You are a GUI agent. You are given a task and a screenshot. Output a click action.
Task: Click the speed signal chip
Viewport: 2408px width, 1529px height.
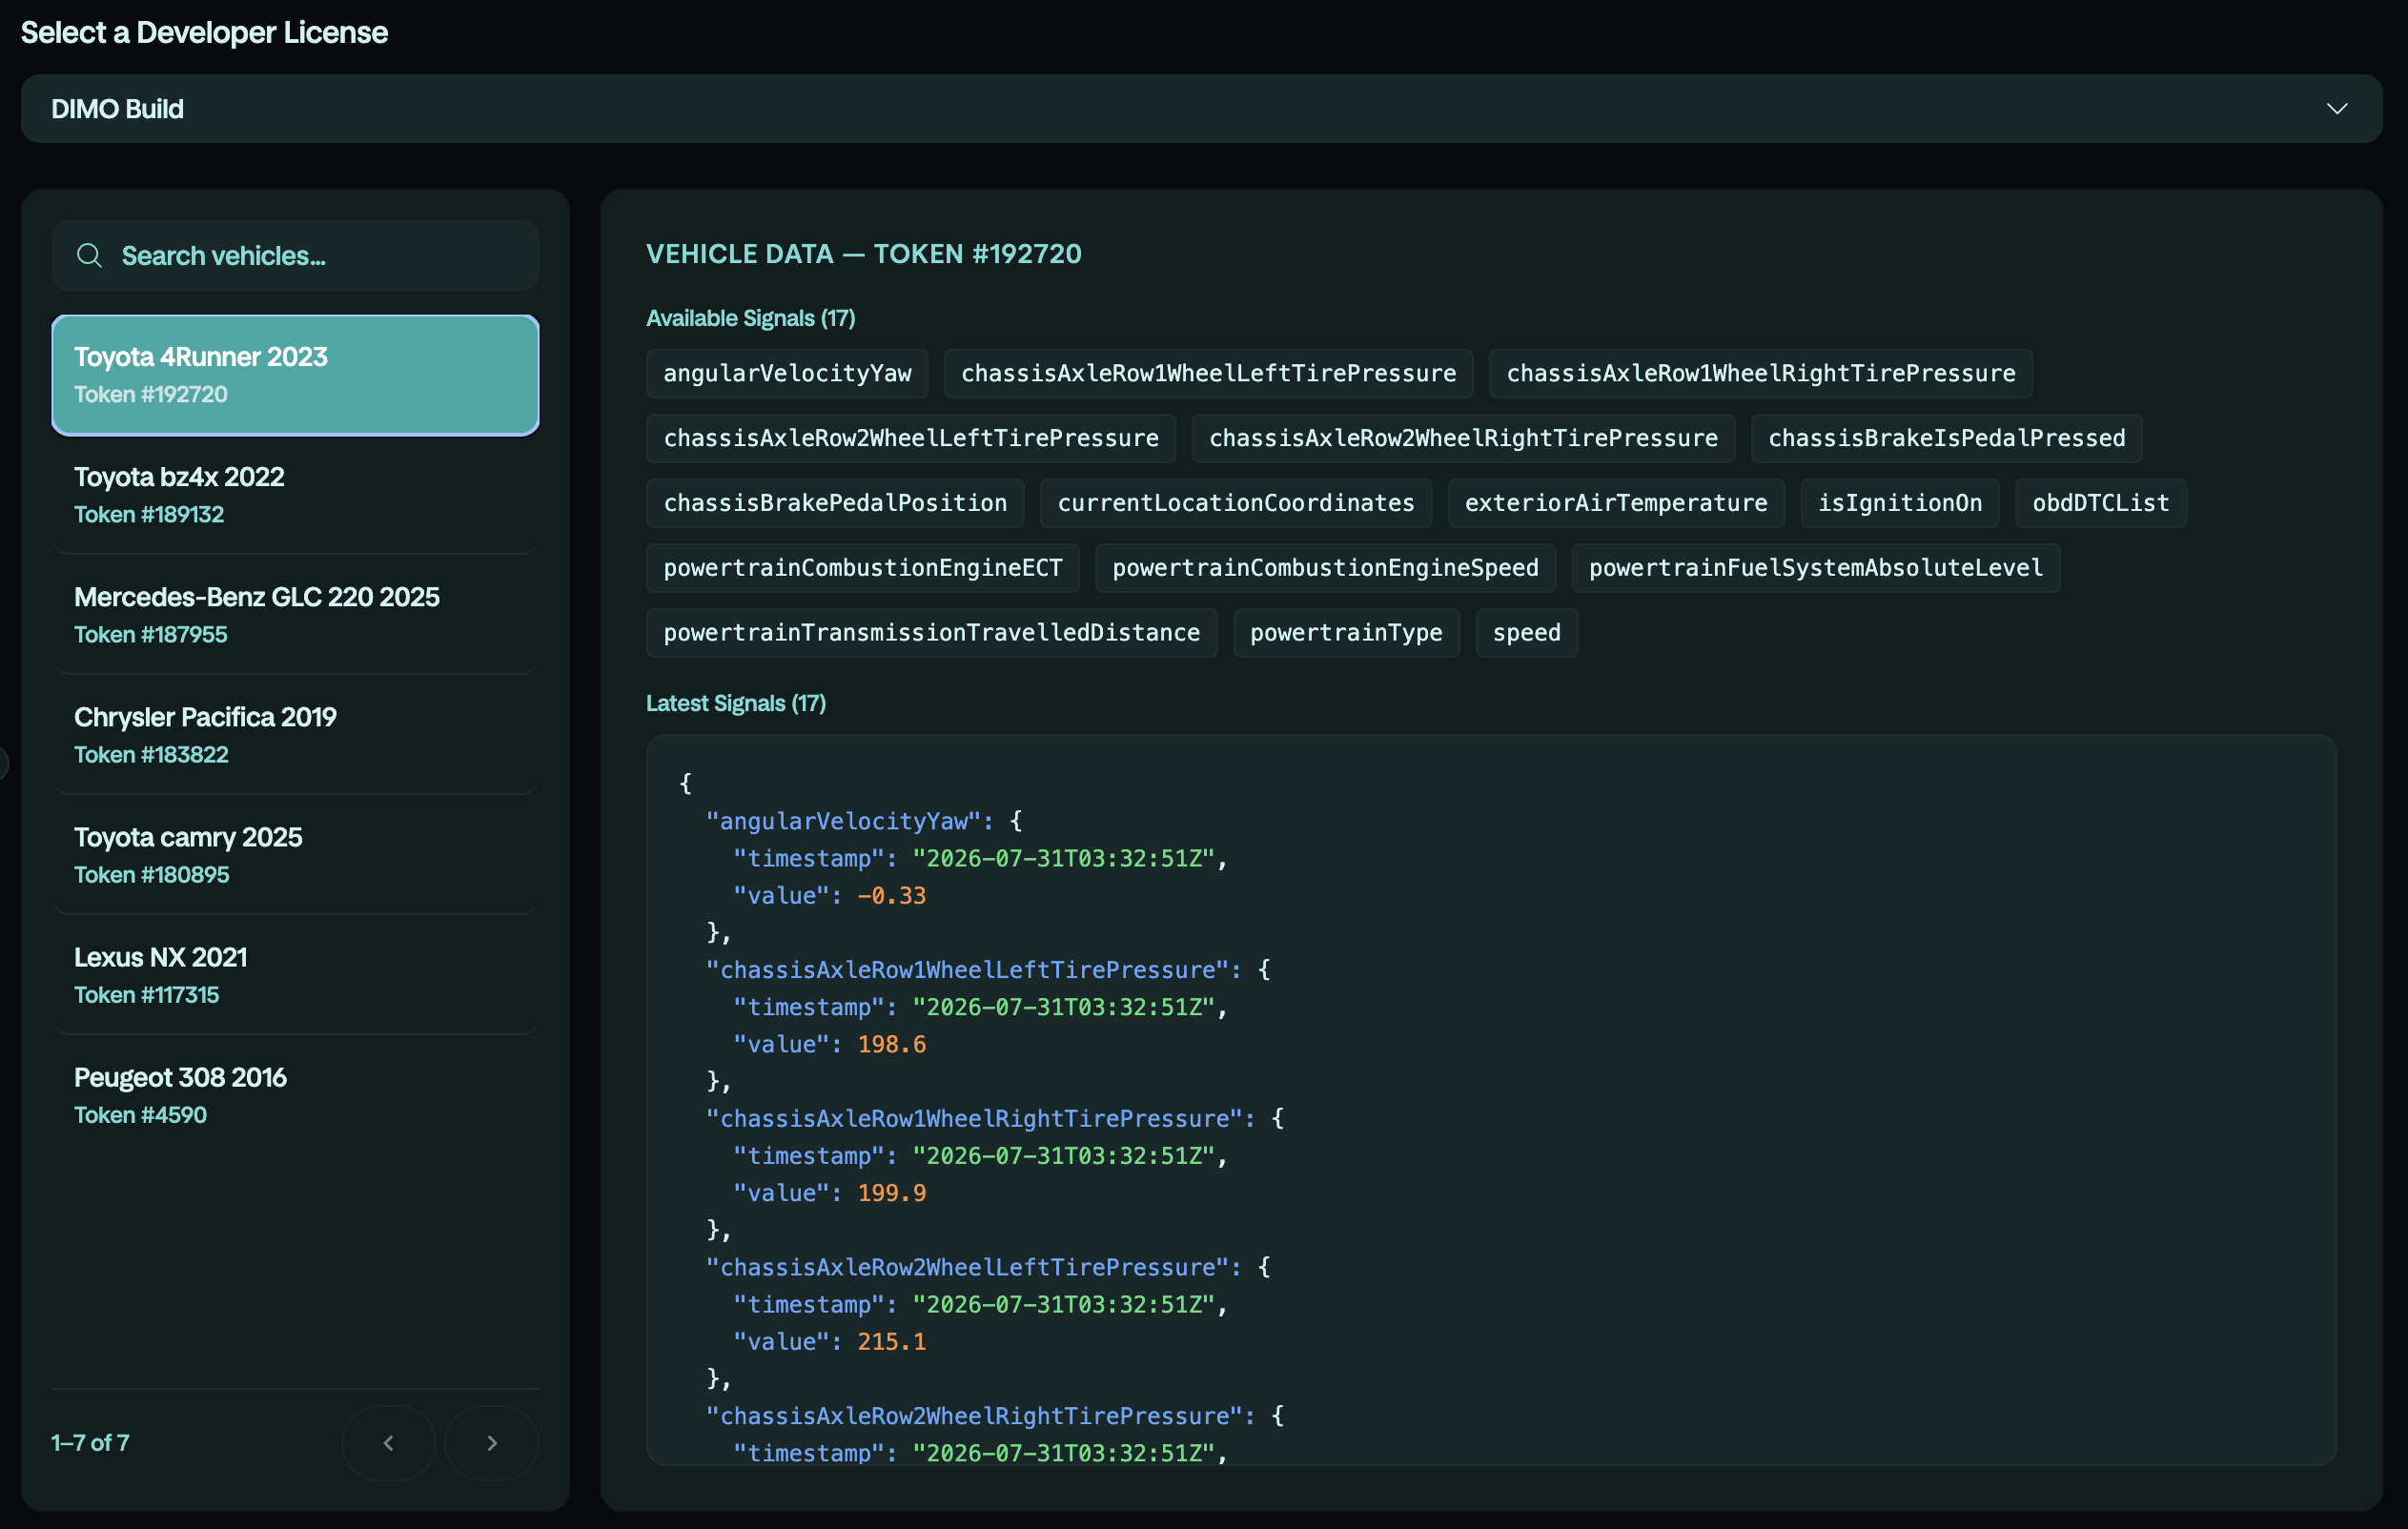tap(1526, 633)
